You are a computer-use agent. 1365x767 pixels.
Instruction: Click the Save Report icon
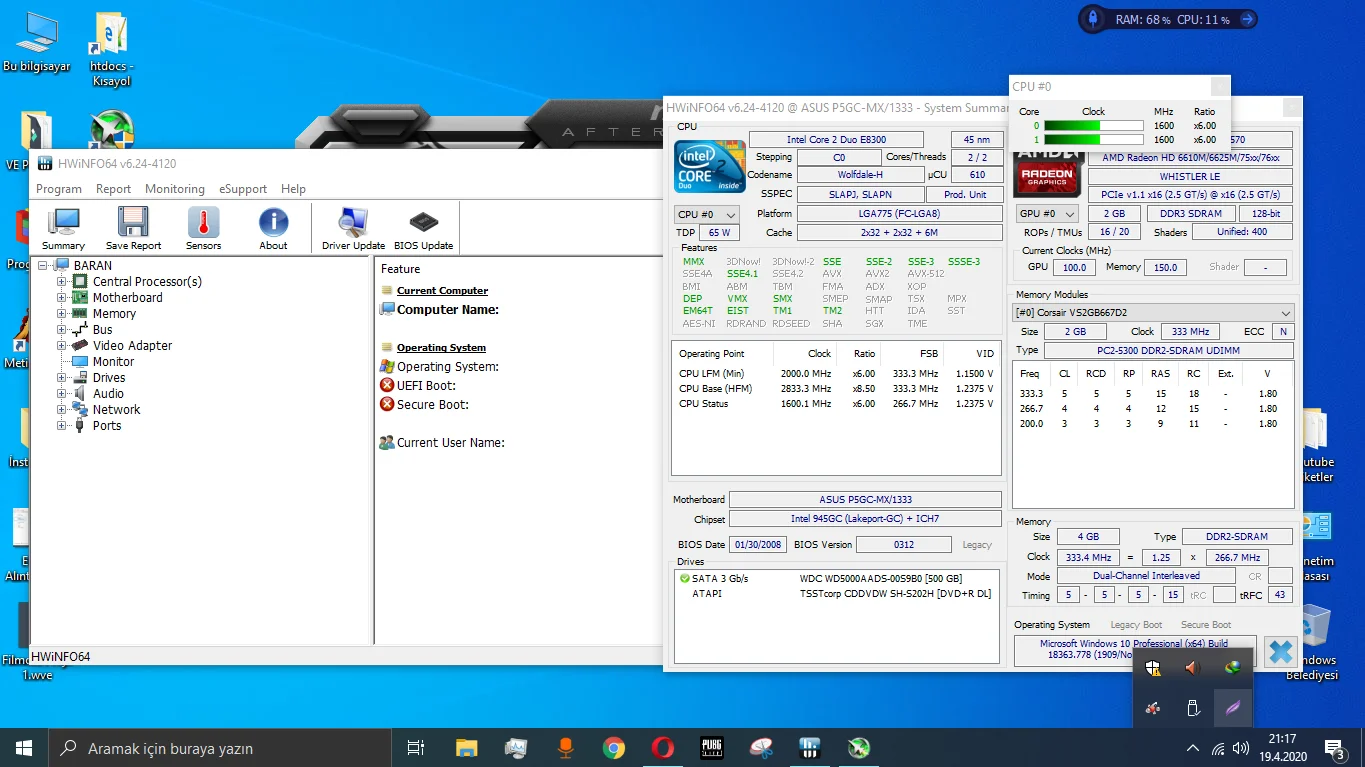(133, 227)
